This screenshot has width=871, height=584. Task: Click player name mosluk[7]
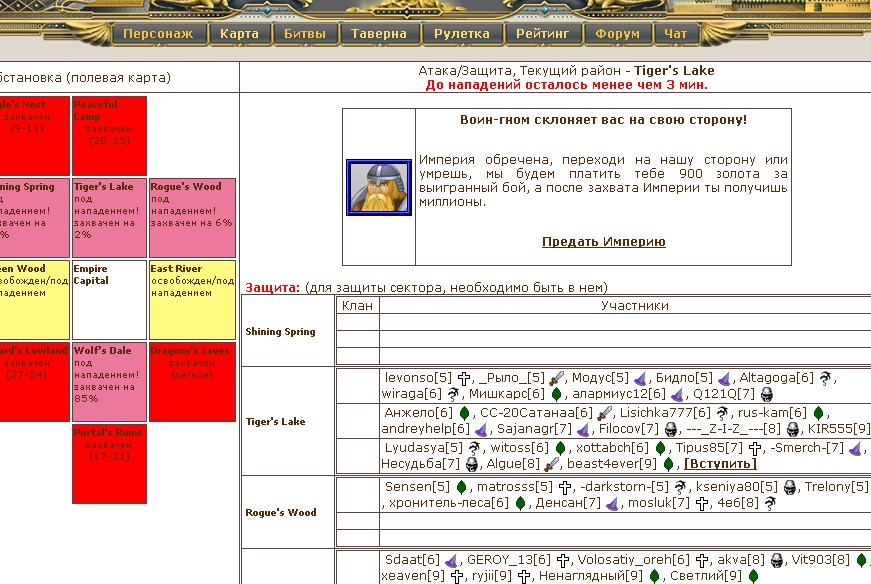click(x=659, y=503)
